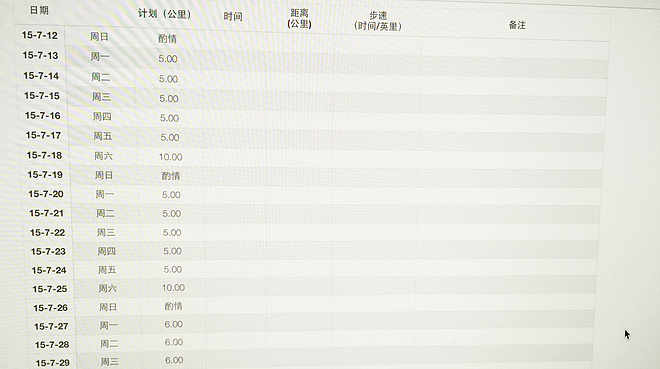Click the 距离(公里) column header
The image size is (660, 369).
click(299, 19)
